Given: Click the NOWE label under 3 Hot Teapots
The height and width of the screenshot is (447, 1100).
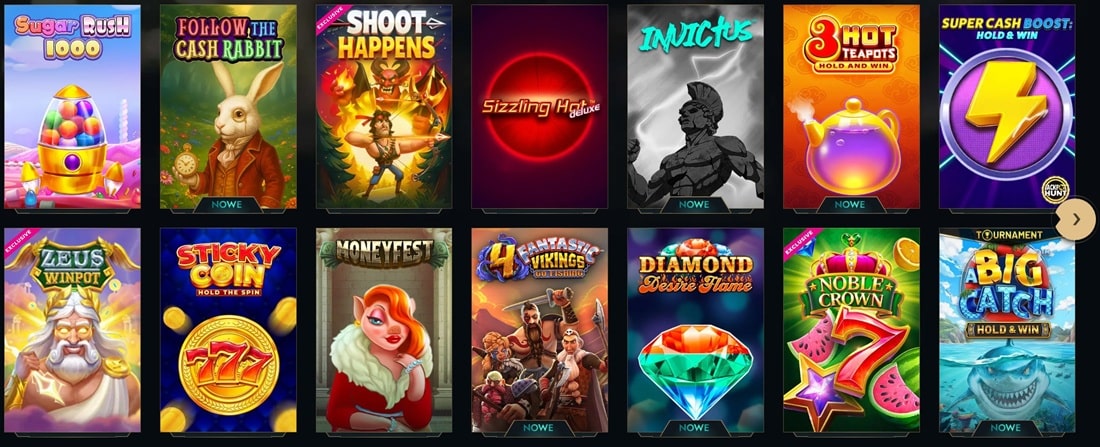Looking at the screenshot, I should [850, 204].
